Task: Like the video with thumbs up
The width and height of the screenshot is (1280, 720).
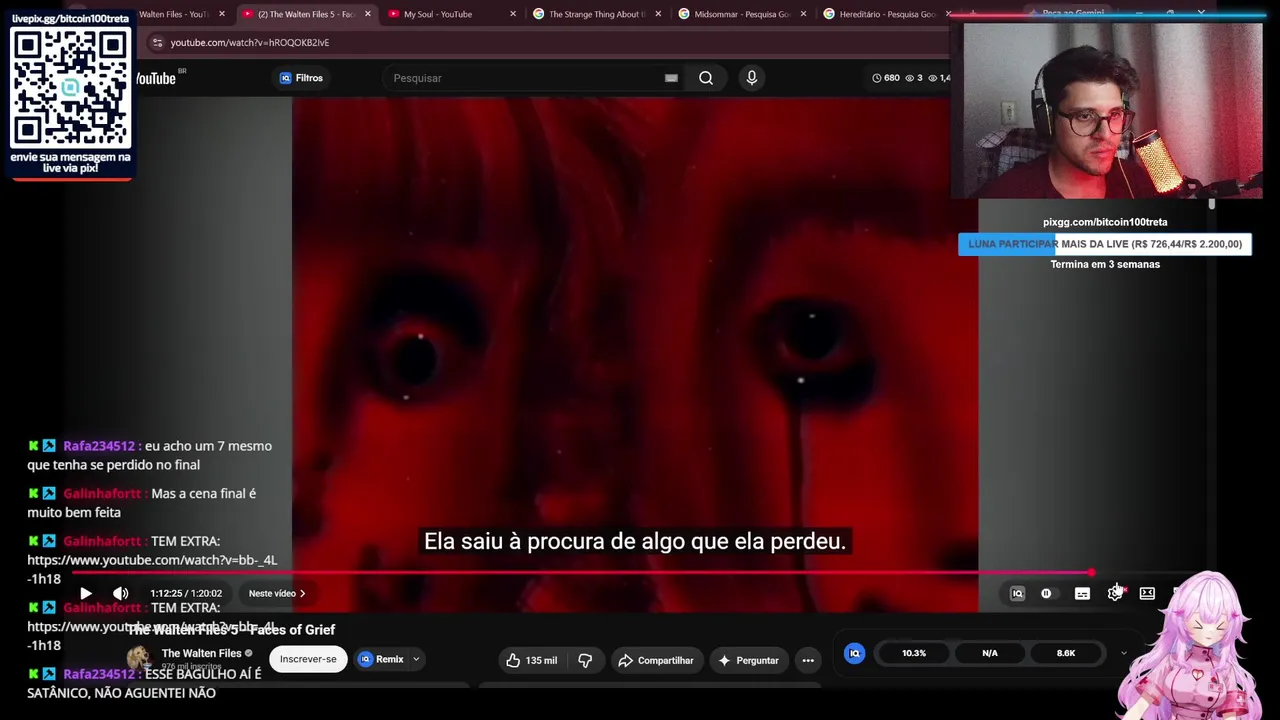Action: pos(532,660)
